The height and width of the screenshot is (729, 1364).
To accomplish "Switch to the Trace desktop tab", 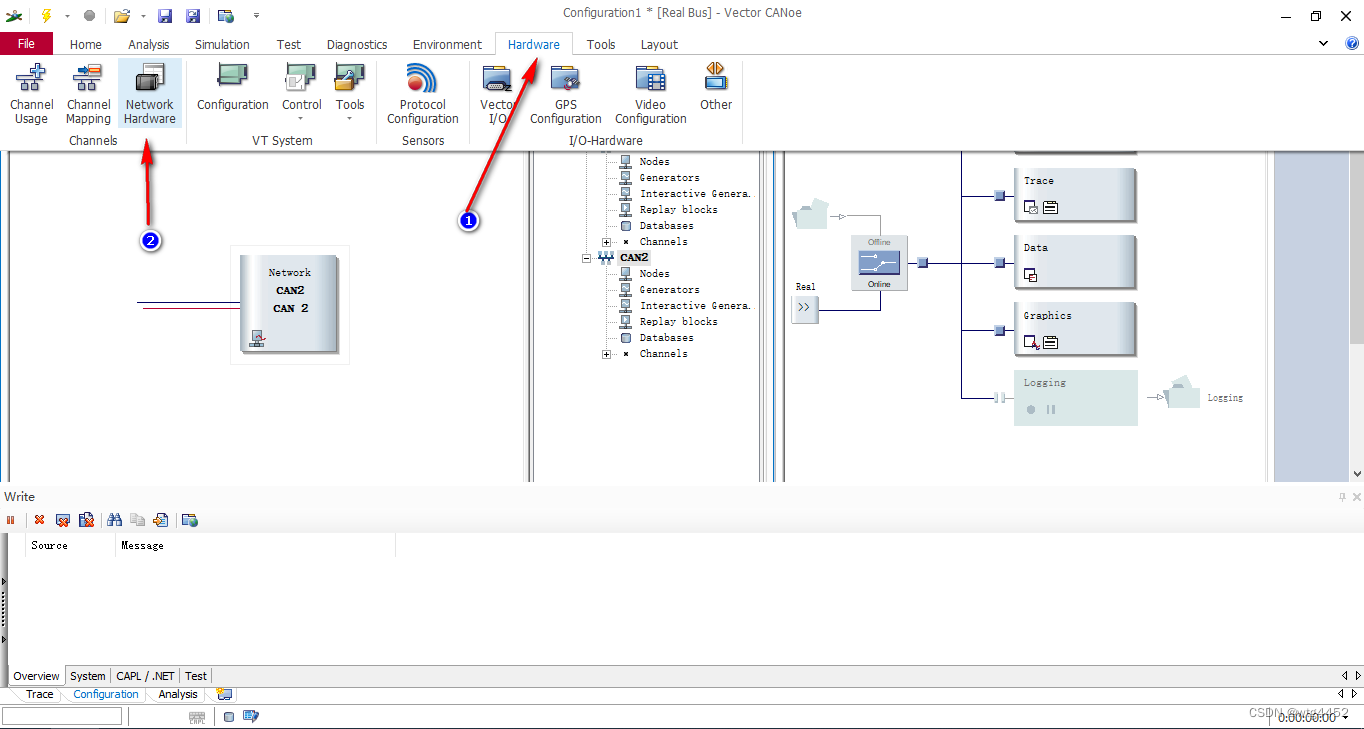I will coord(40,694).
